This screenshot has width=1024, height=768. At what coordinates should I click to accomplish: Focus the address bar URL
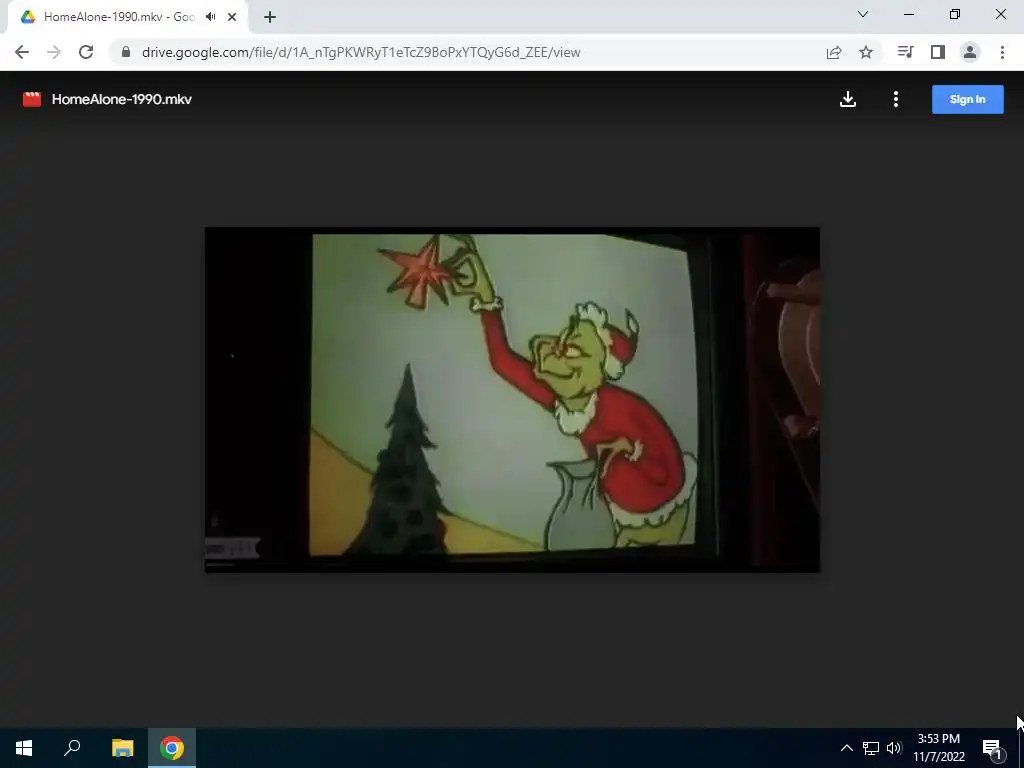pos(361,52)
